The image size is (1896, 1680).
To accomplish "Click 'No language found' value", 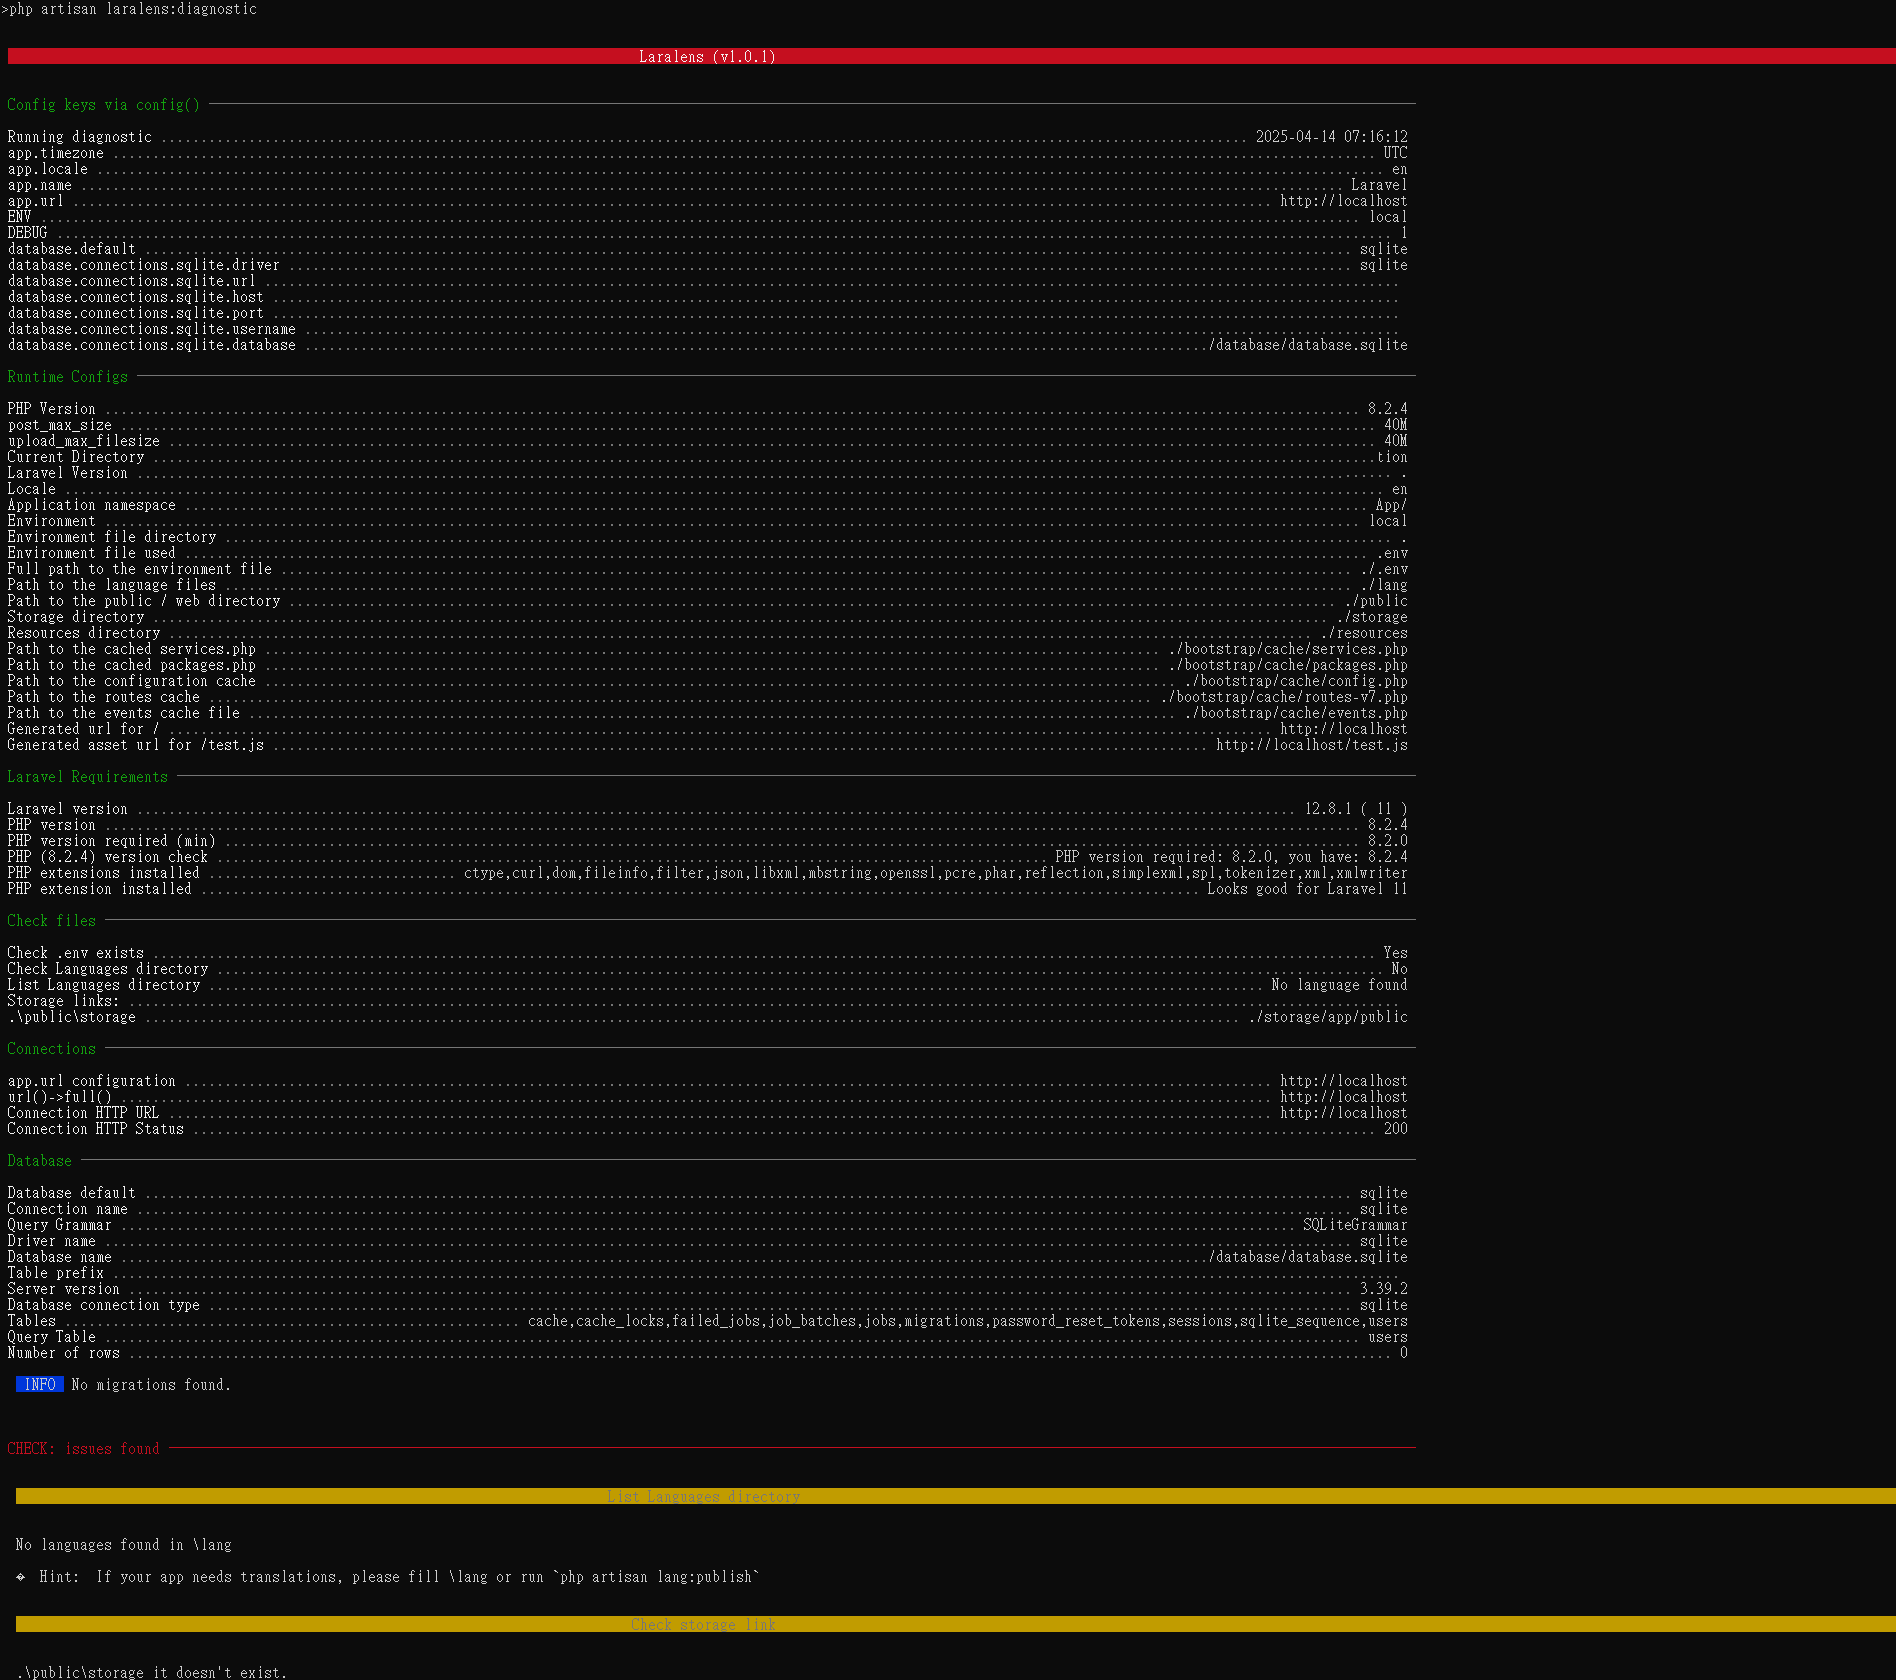I will [x=1339, y=985].
